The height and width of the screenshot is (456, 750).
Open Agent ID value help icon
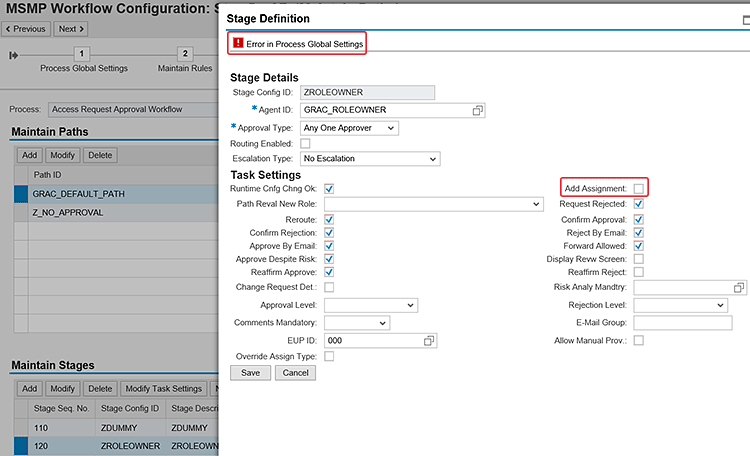click(x=477, y=110)
